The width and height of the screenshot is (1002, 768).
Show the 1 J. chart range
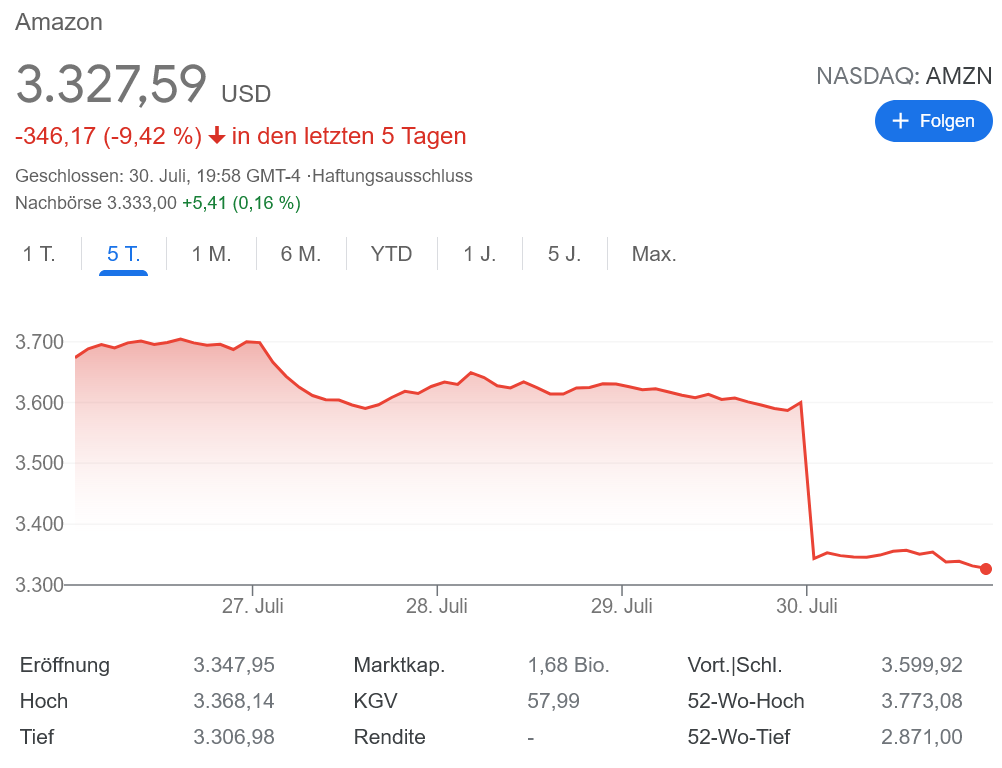(480, 254)
